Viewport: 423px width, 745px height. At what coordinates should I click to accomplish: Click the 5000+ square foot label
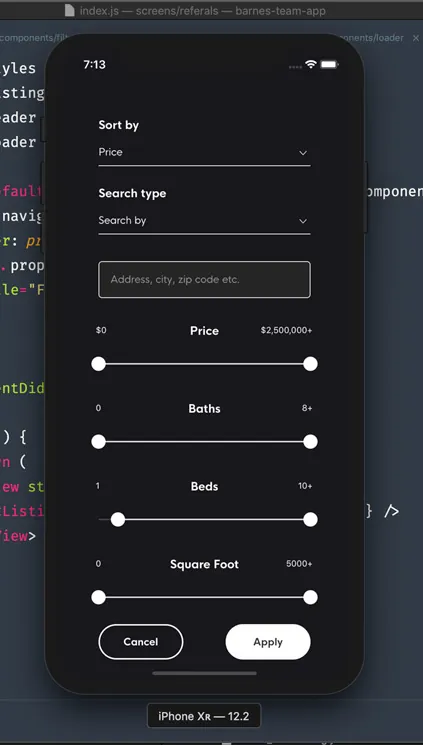click(299, 564)
